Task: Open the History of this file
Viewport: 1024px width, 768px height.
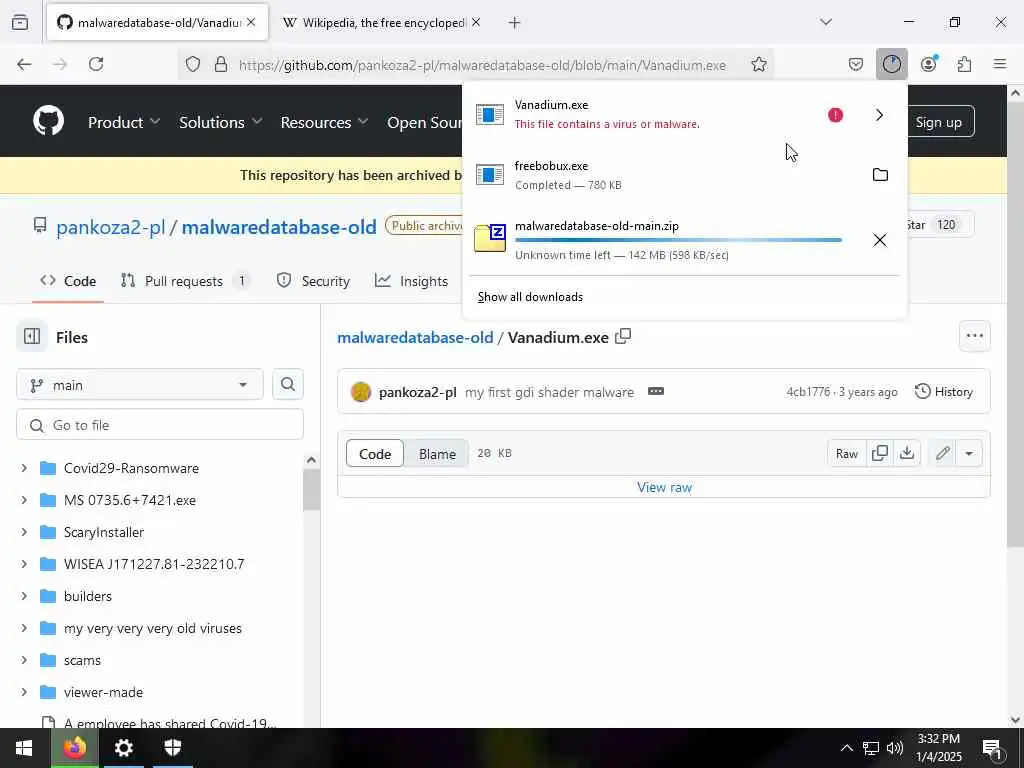Action: [x=944, y=391]
